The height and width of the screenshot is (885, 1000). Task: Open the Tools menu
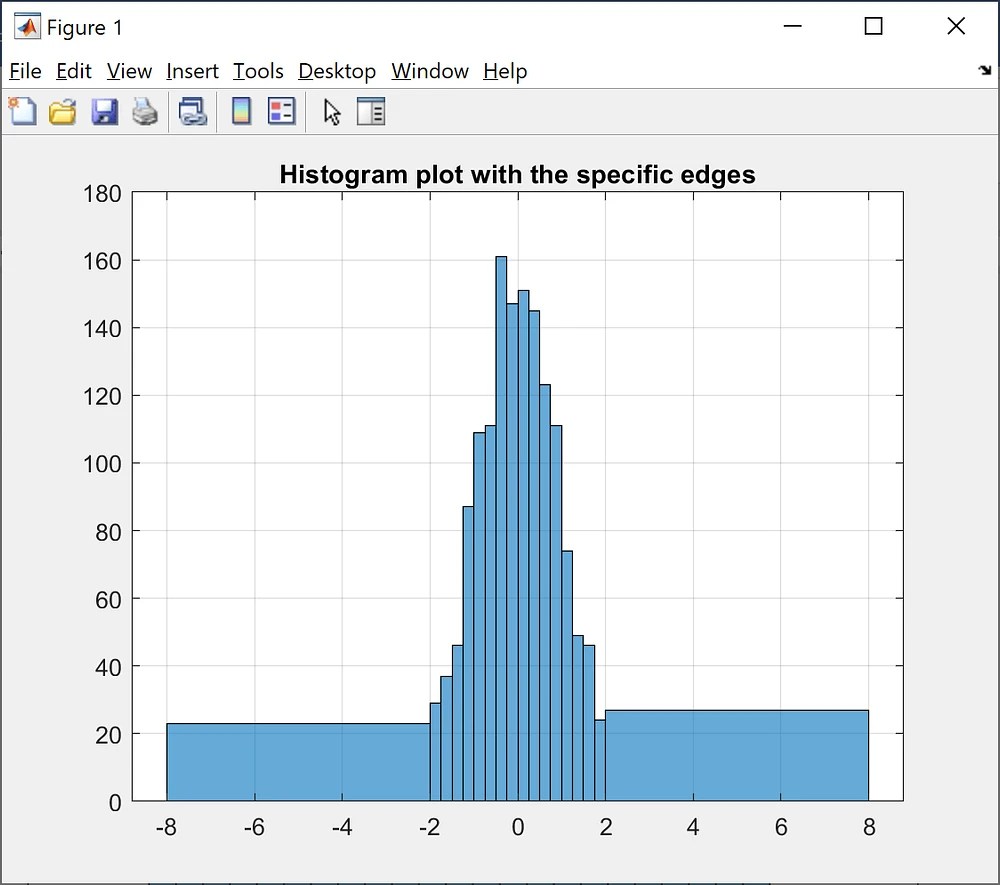258,71
